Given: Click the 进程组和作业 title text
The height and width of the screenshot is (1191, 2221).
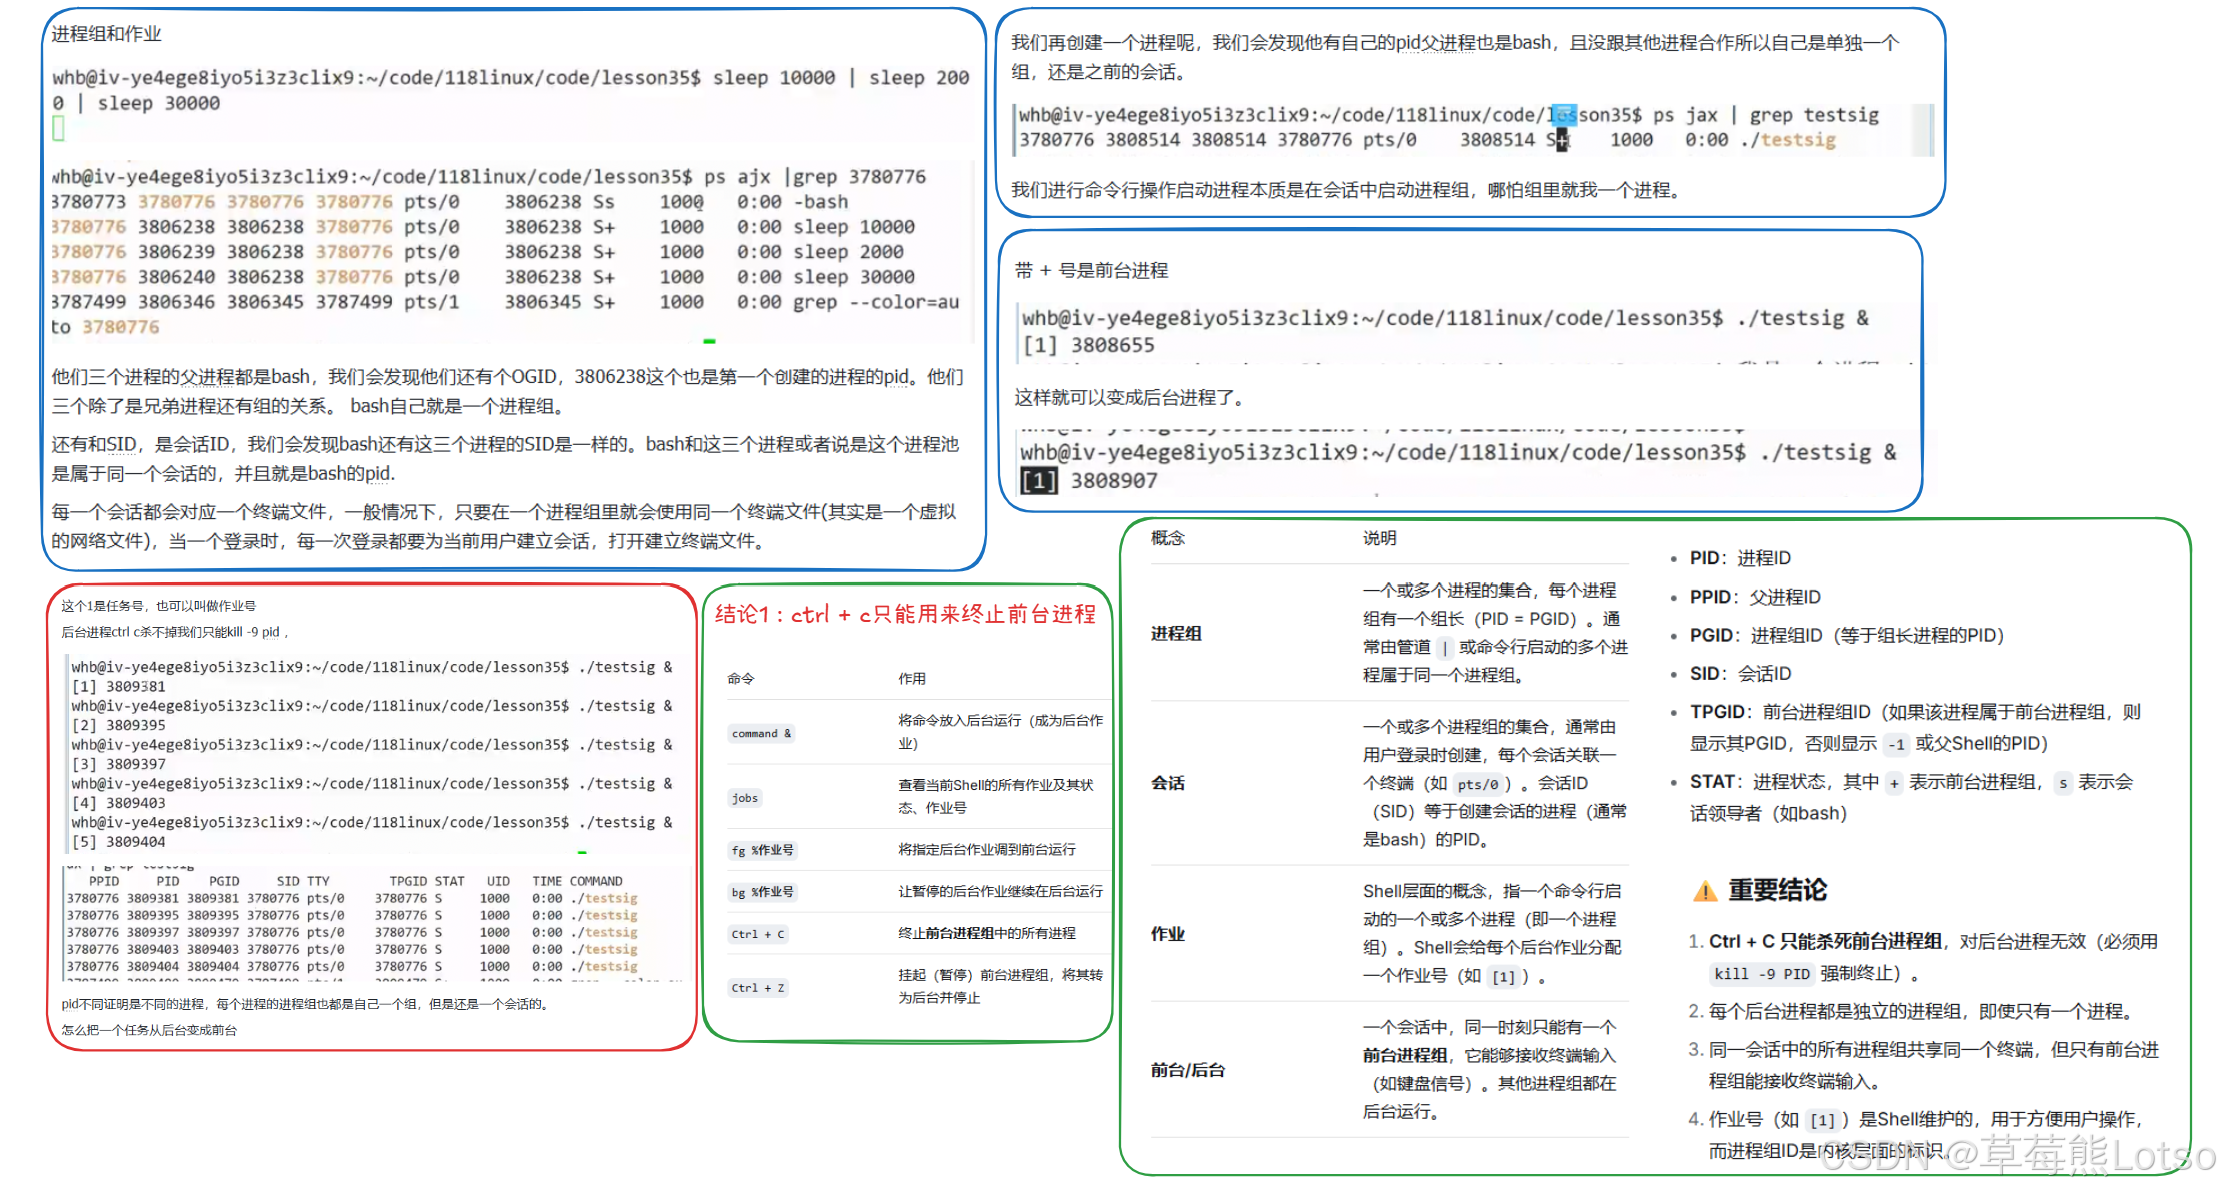Looking at the screenshot, I should click(106, 34).
